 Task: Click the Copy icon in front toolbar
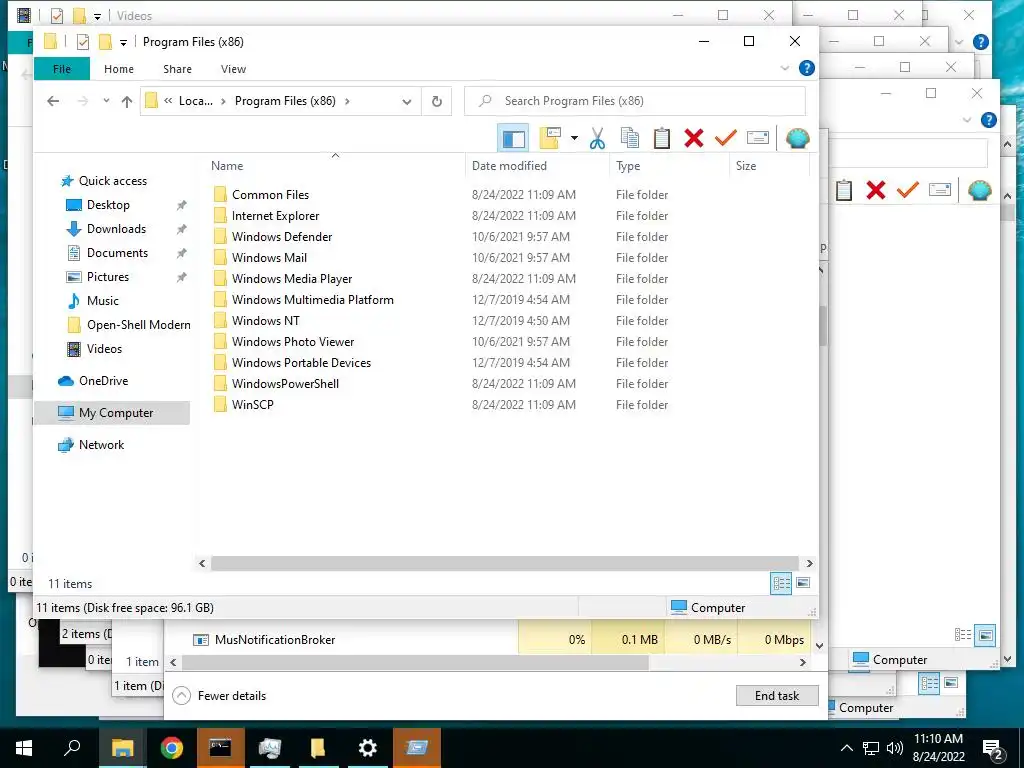pos(630,138)
